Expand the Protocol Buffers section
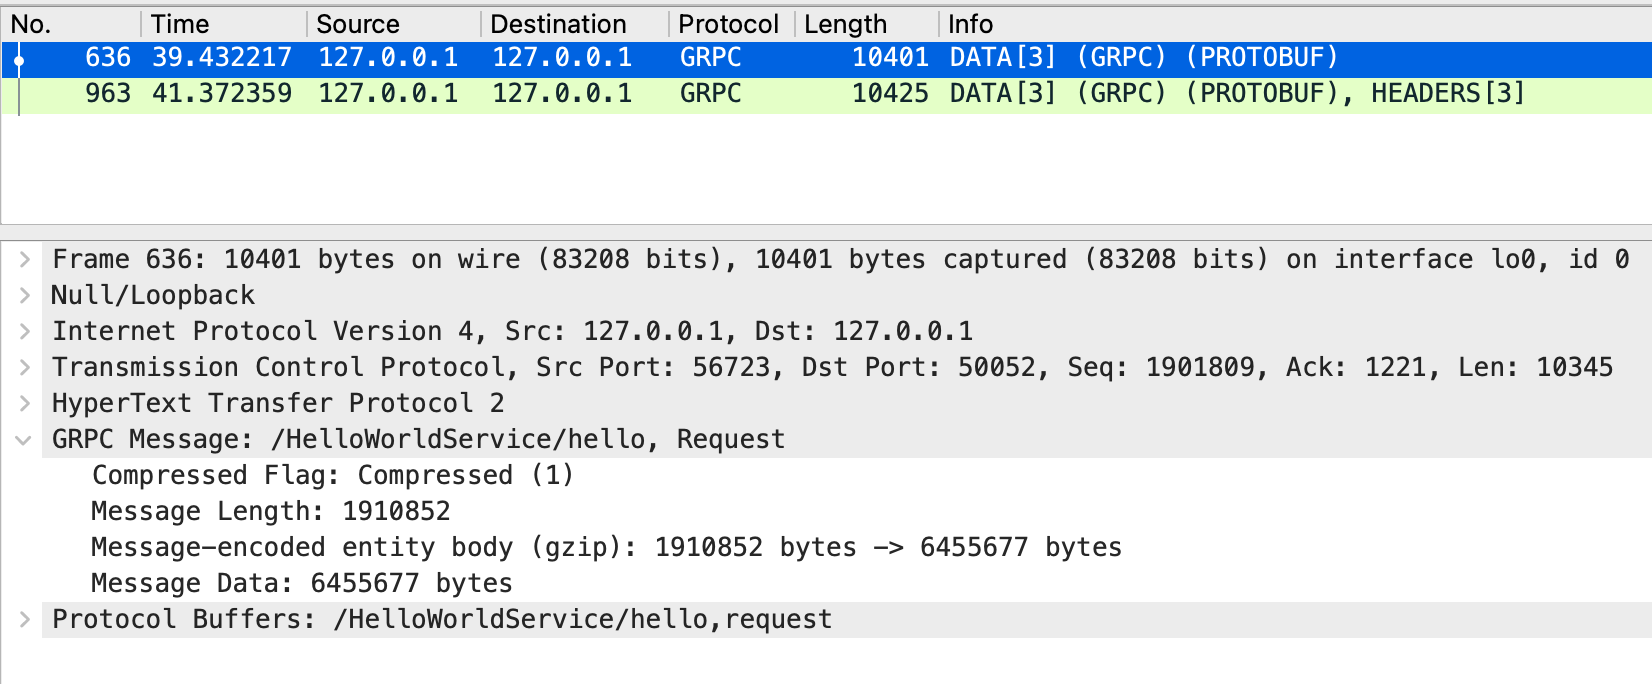 pyautogui.click(x=25, y=619)
